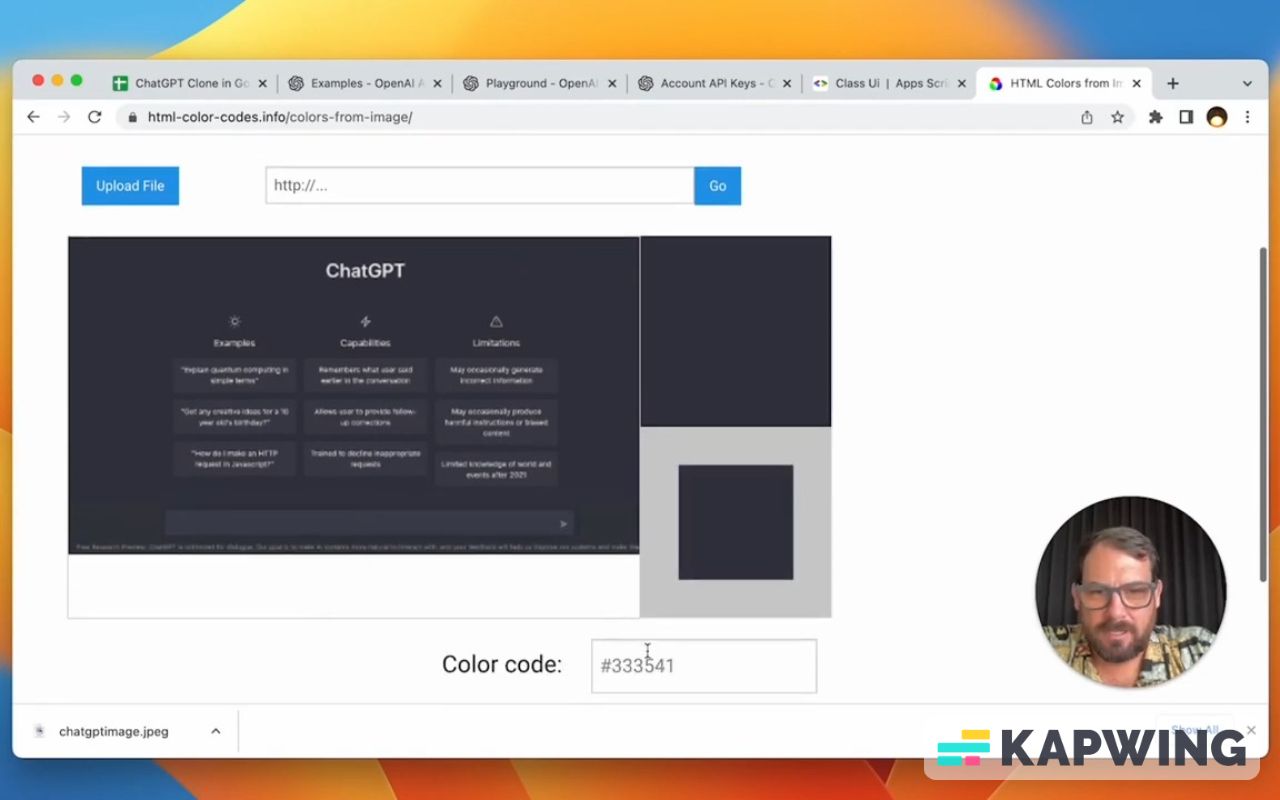This screenshot has width=1280, height=800.
Task: Open the Chrome profile avatar
Action: [1217, 117]
